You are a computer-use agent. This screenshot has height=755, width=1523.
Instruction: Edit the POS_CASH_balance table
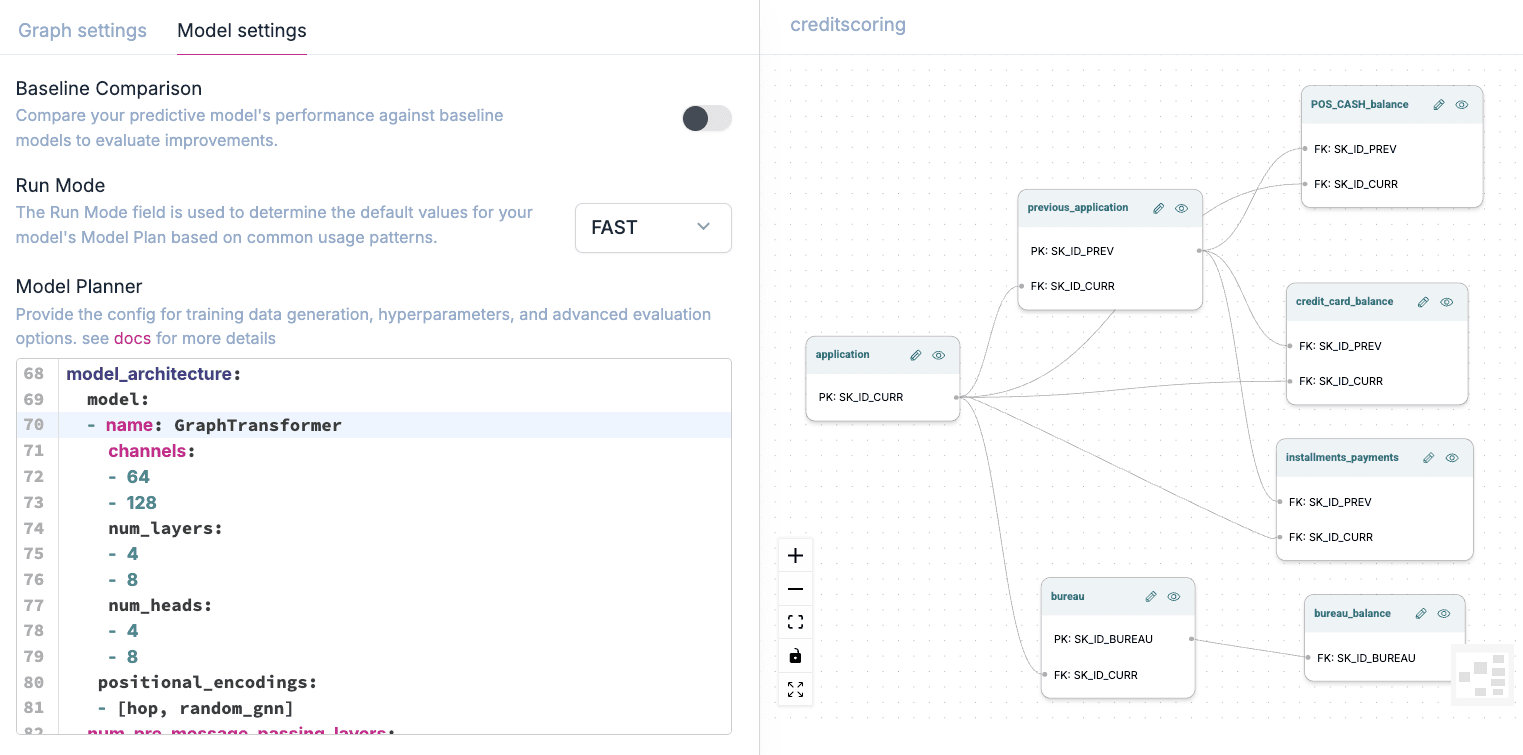pos(1439,104)
